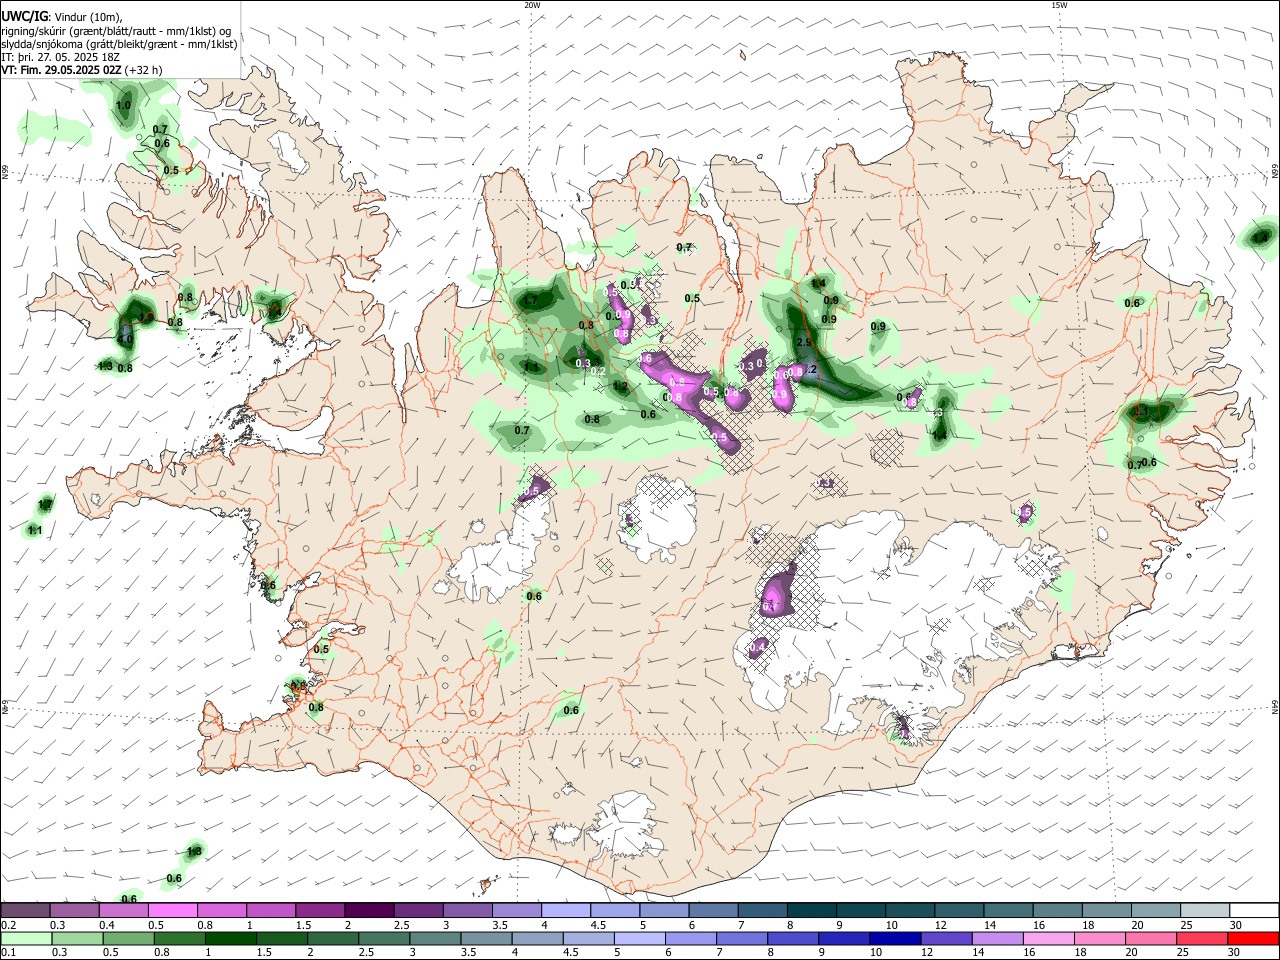This screenshot has width=1280, height=960.
Task: Select the '4.0' precipitation value on the map
Action: point(125,340)
